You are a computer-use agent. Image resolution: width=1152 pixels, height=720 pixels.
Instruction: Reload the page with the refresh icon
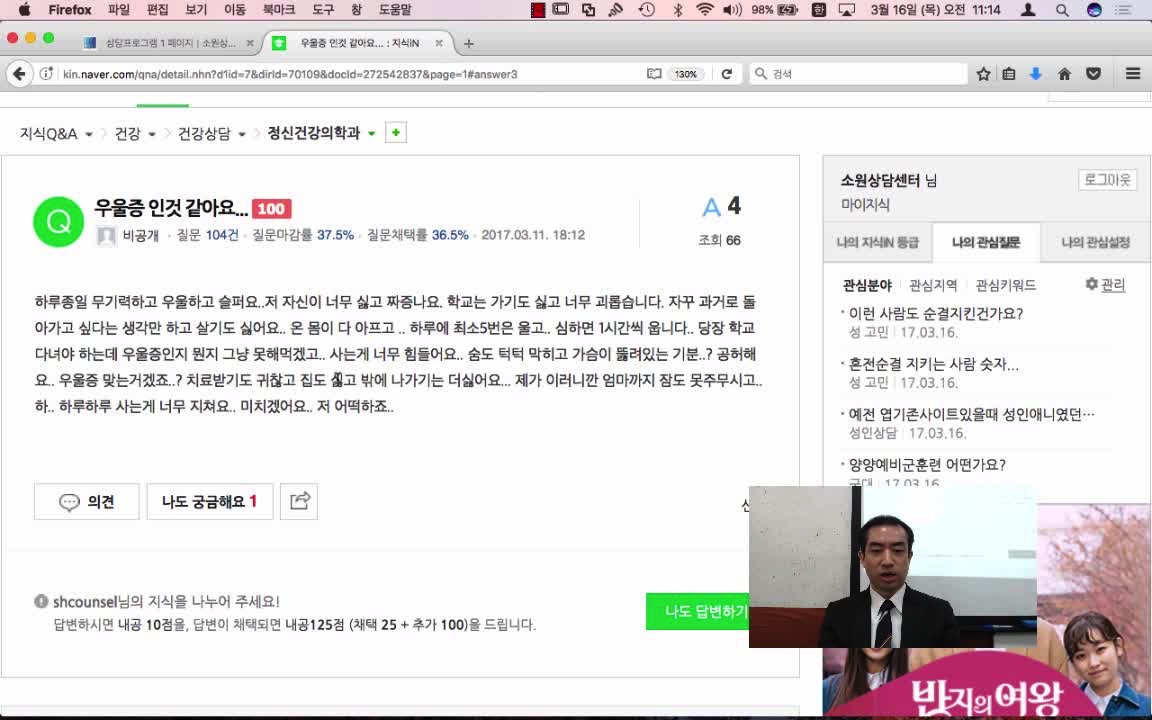click(x=727, y=74)
